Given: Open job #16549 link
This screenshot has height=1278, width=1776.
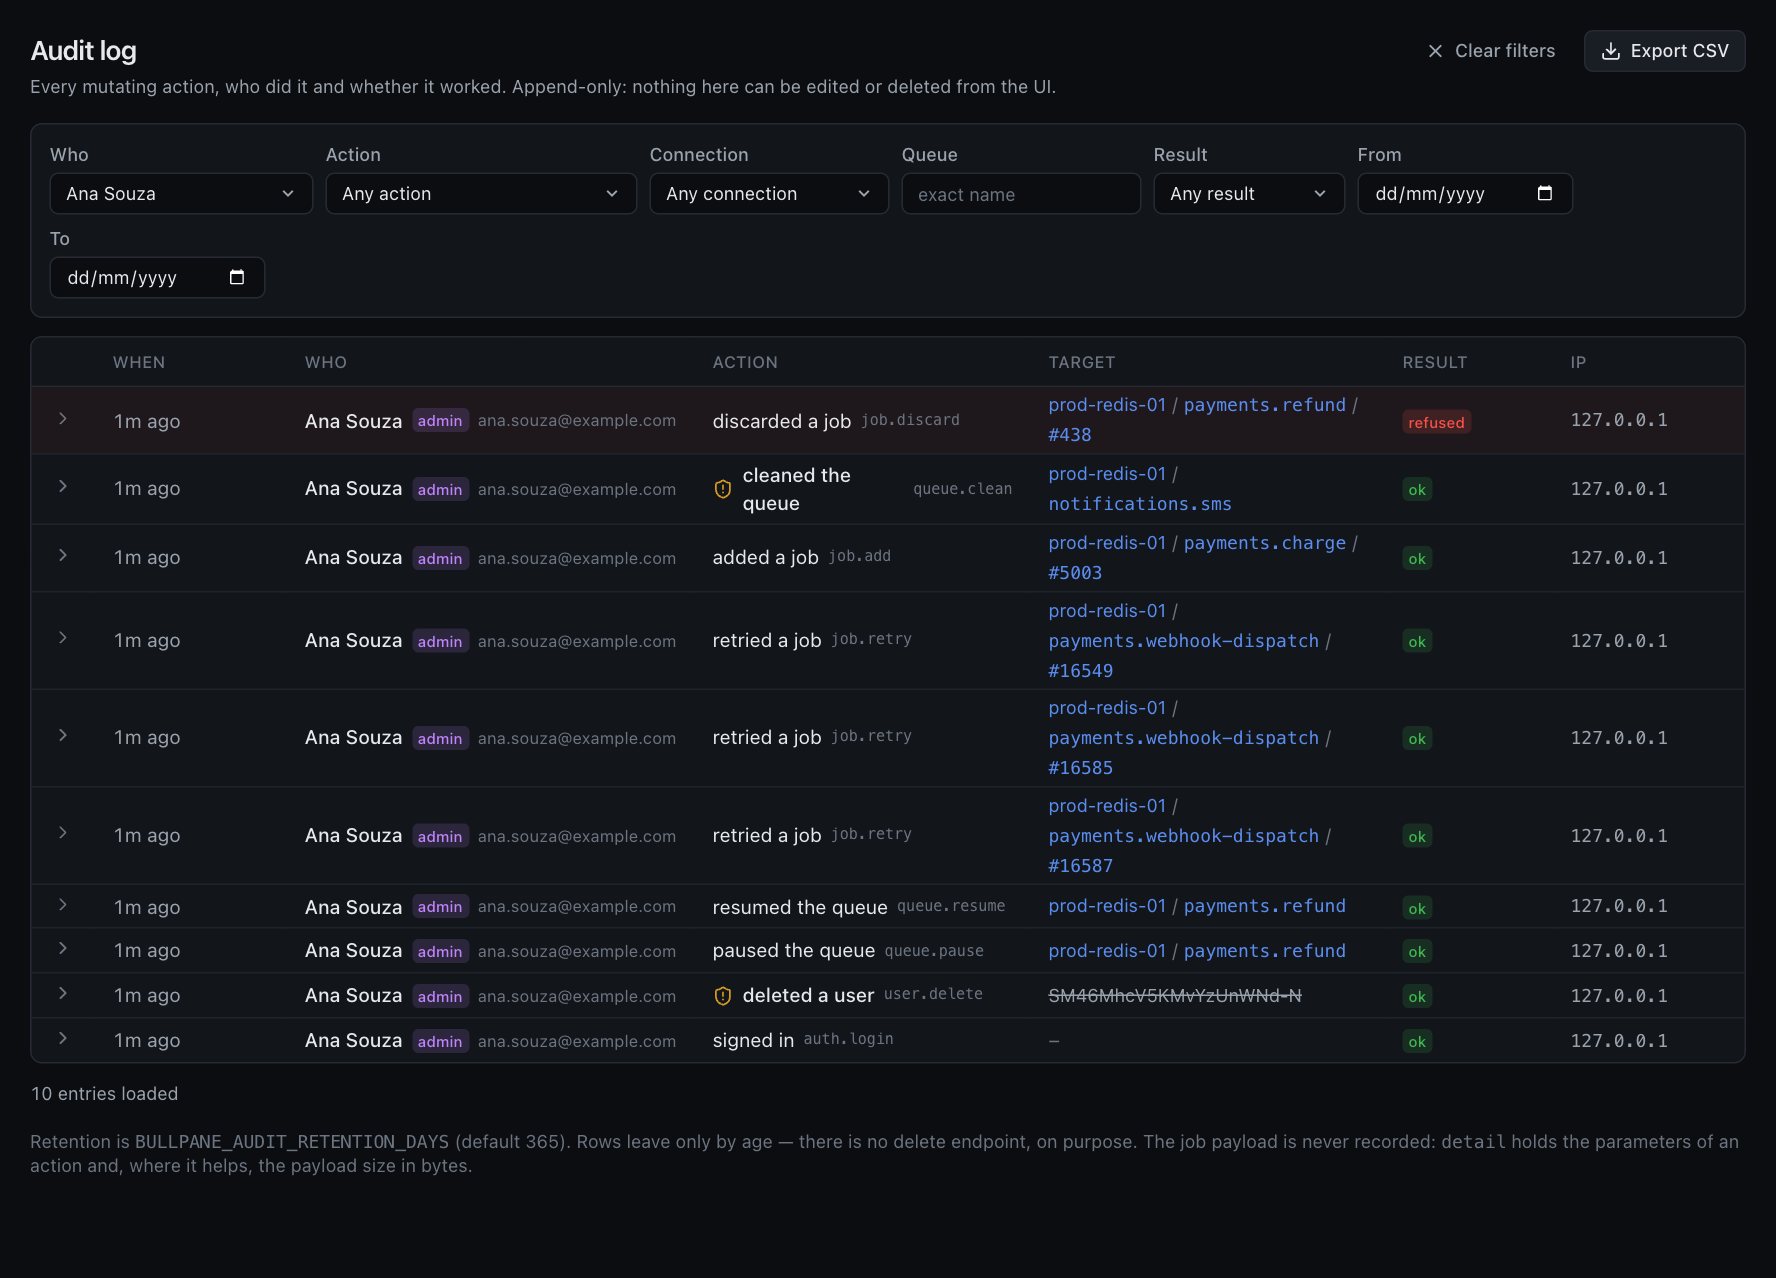Looking at the screenshot, I should point(1081,671).
